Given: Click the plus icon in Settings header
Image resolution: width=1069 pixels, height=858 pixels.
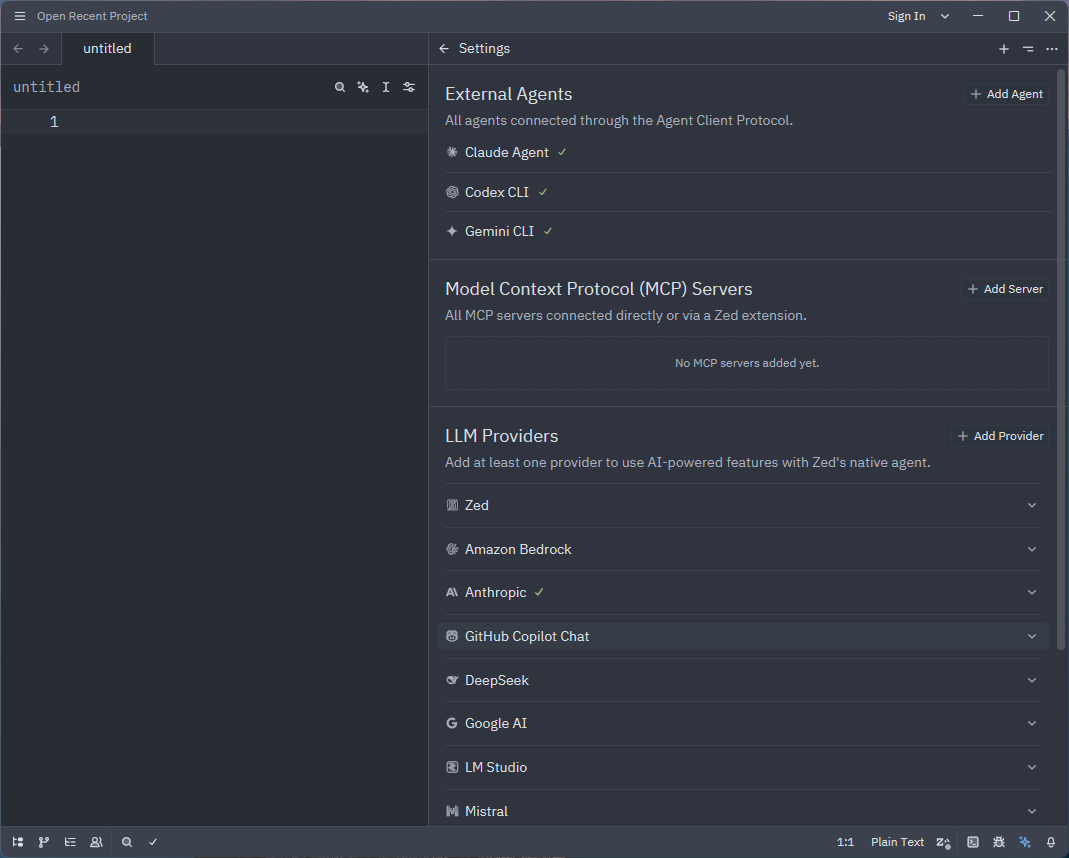Looking at the screenshot, I should click(1004, 49).
